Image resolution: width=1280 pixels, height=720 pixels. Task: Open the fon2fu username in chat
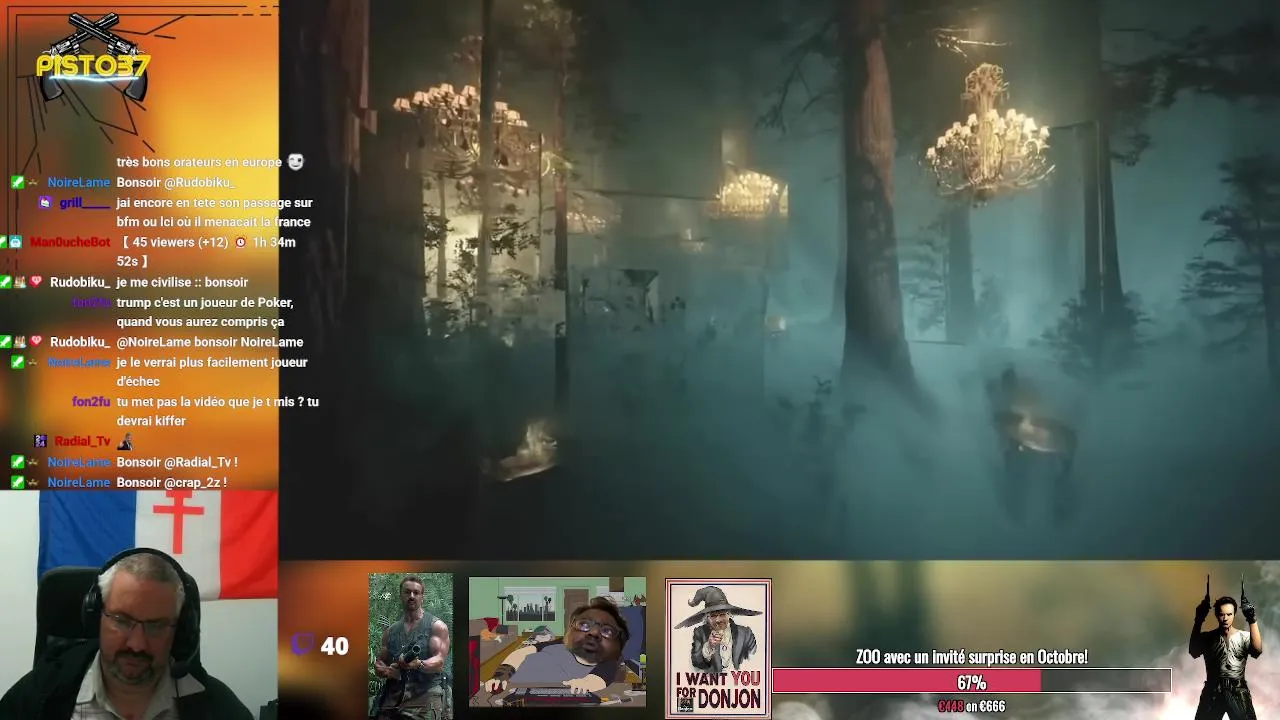(91, 402)
